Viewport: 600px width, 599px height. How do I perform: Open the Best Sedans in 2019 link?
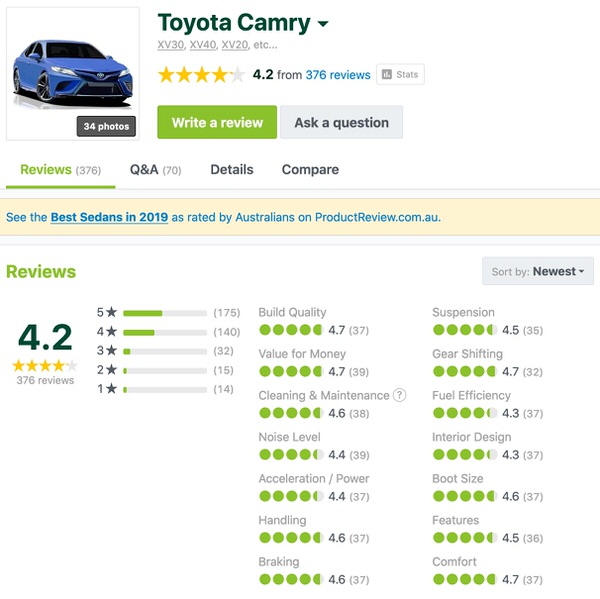[x=109, y=217]
